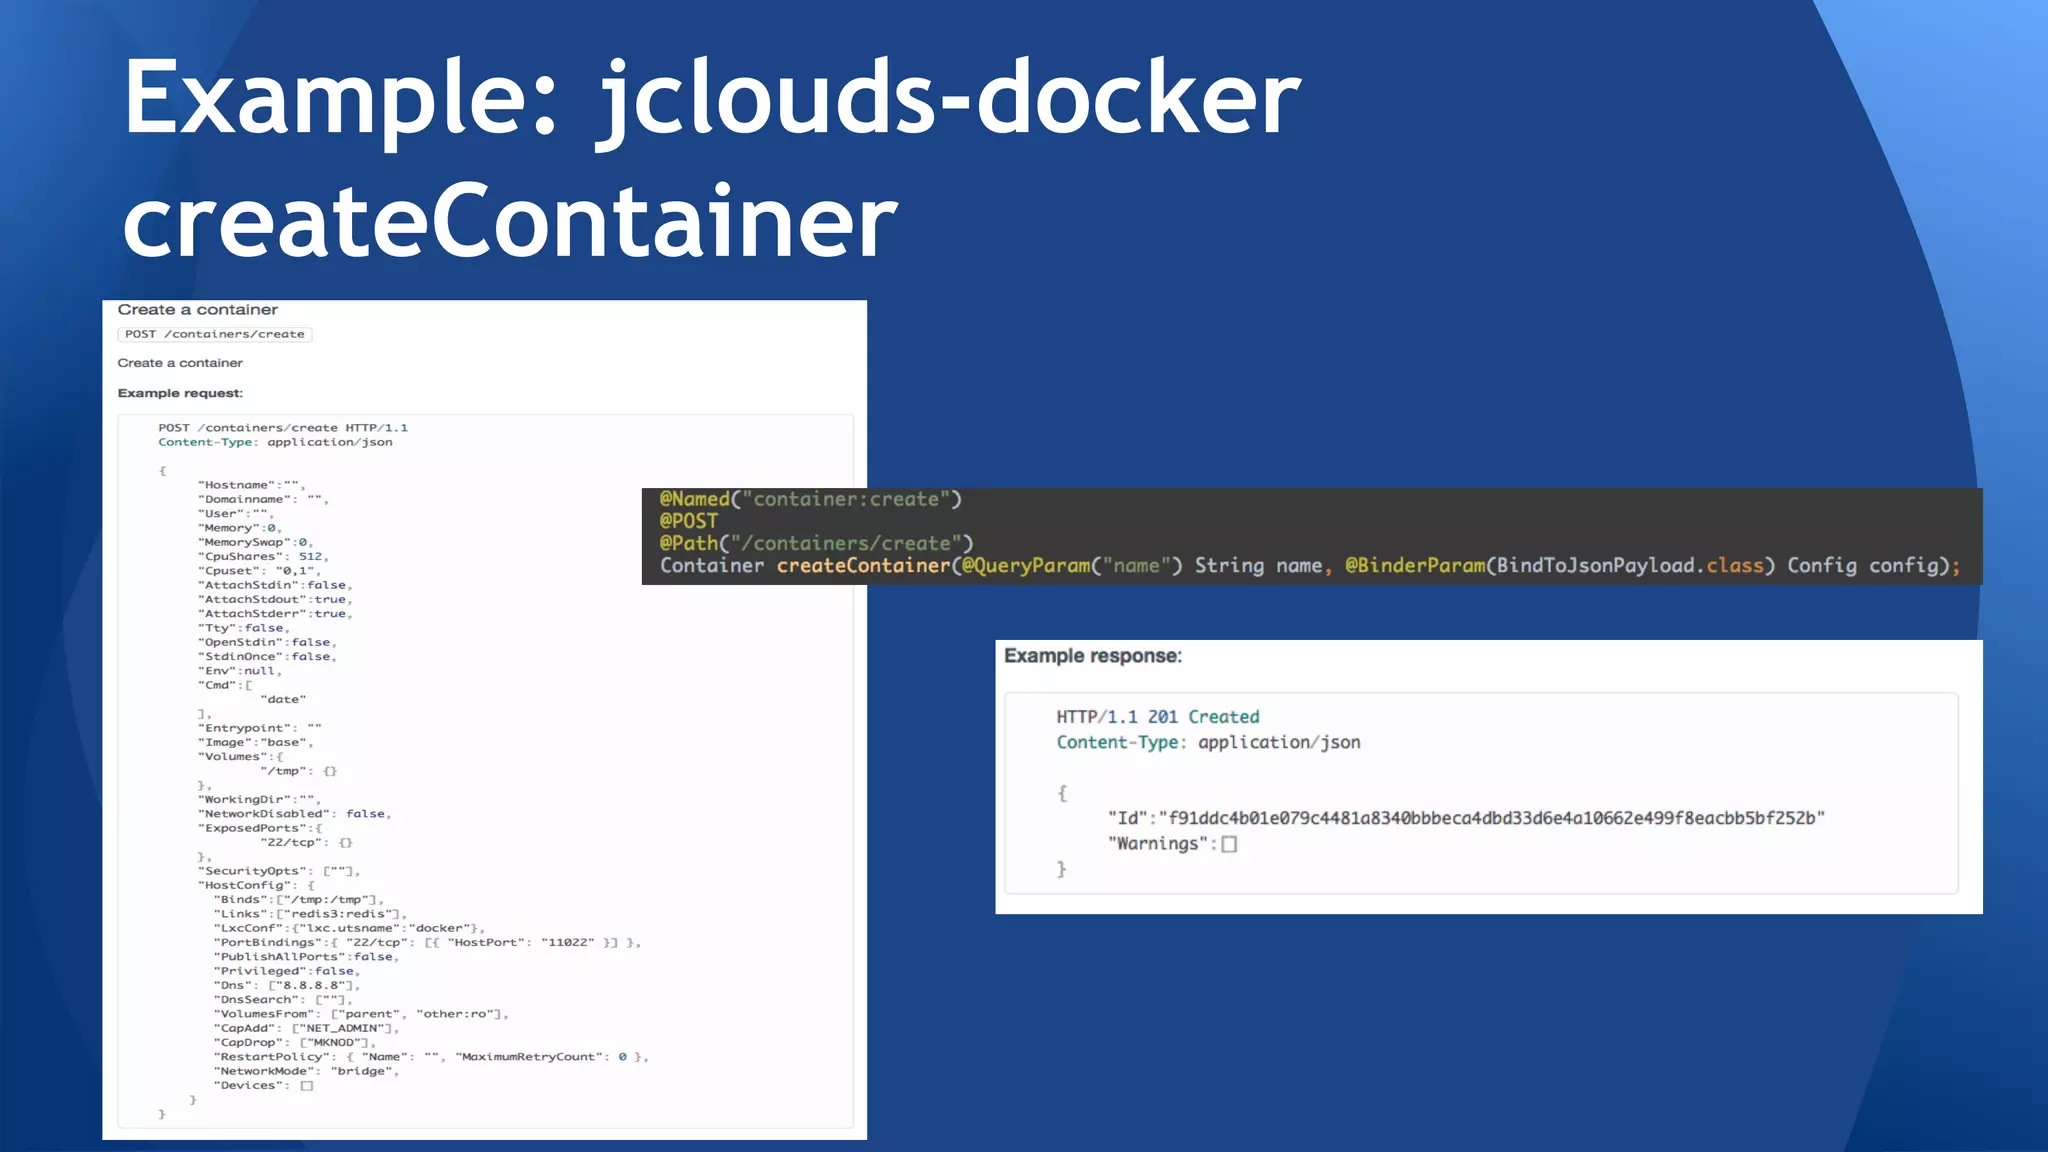Click the "DnsSearch": [""] line

[283, 1000]
